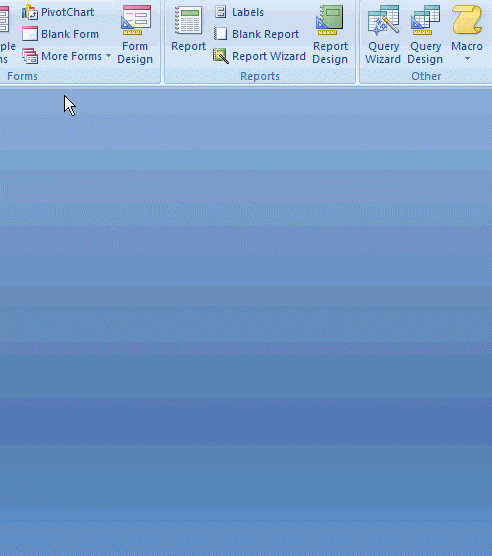Start the Query Wizard icon
The image size is (492, 556).
point(384,21)
